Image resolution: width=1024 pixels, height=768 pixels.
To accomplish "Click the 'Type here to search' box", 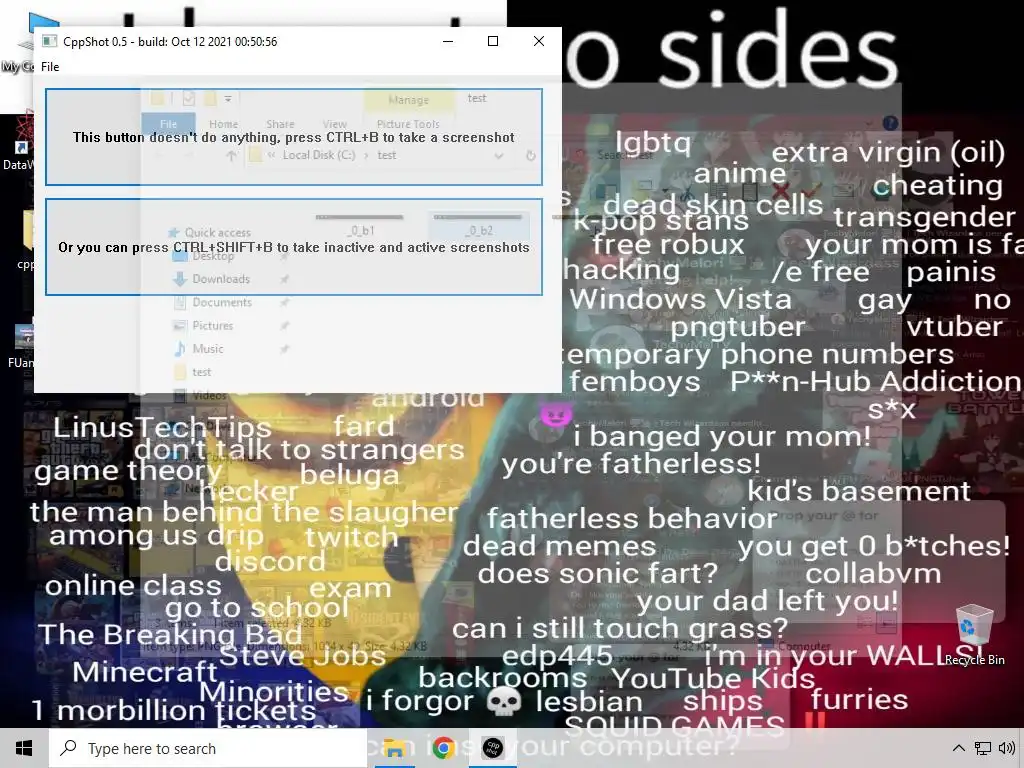I will [208, 748].
